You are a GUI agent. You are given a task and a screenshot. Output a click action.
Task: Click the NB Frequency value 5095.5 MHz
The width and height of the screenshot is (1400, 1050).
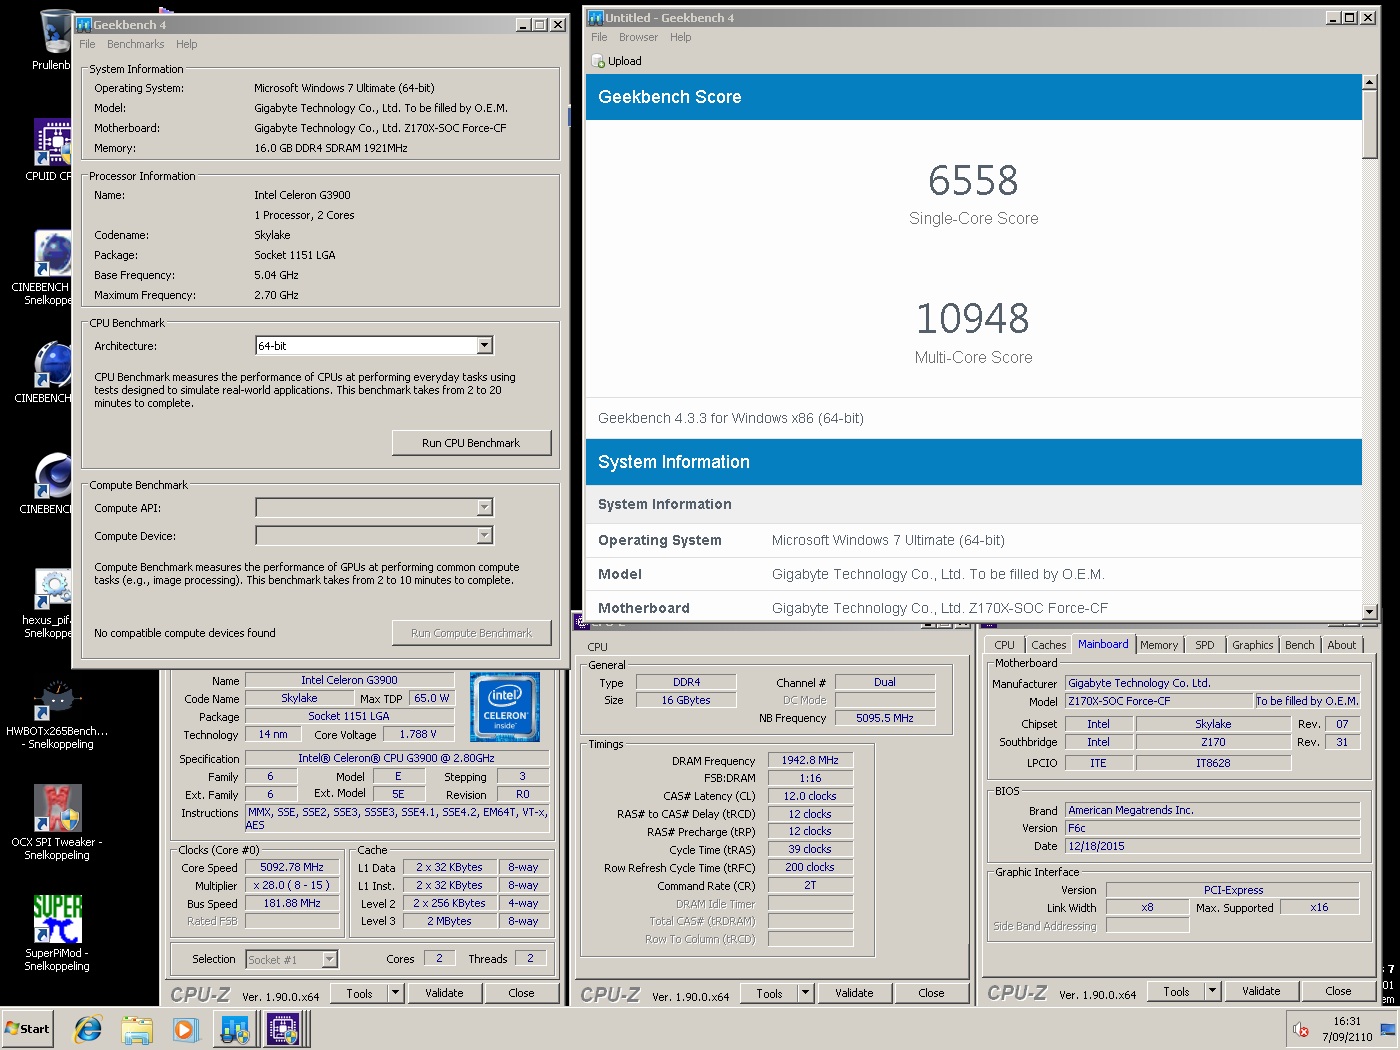(x=885, y=718)
